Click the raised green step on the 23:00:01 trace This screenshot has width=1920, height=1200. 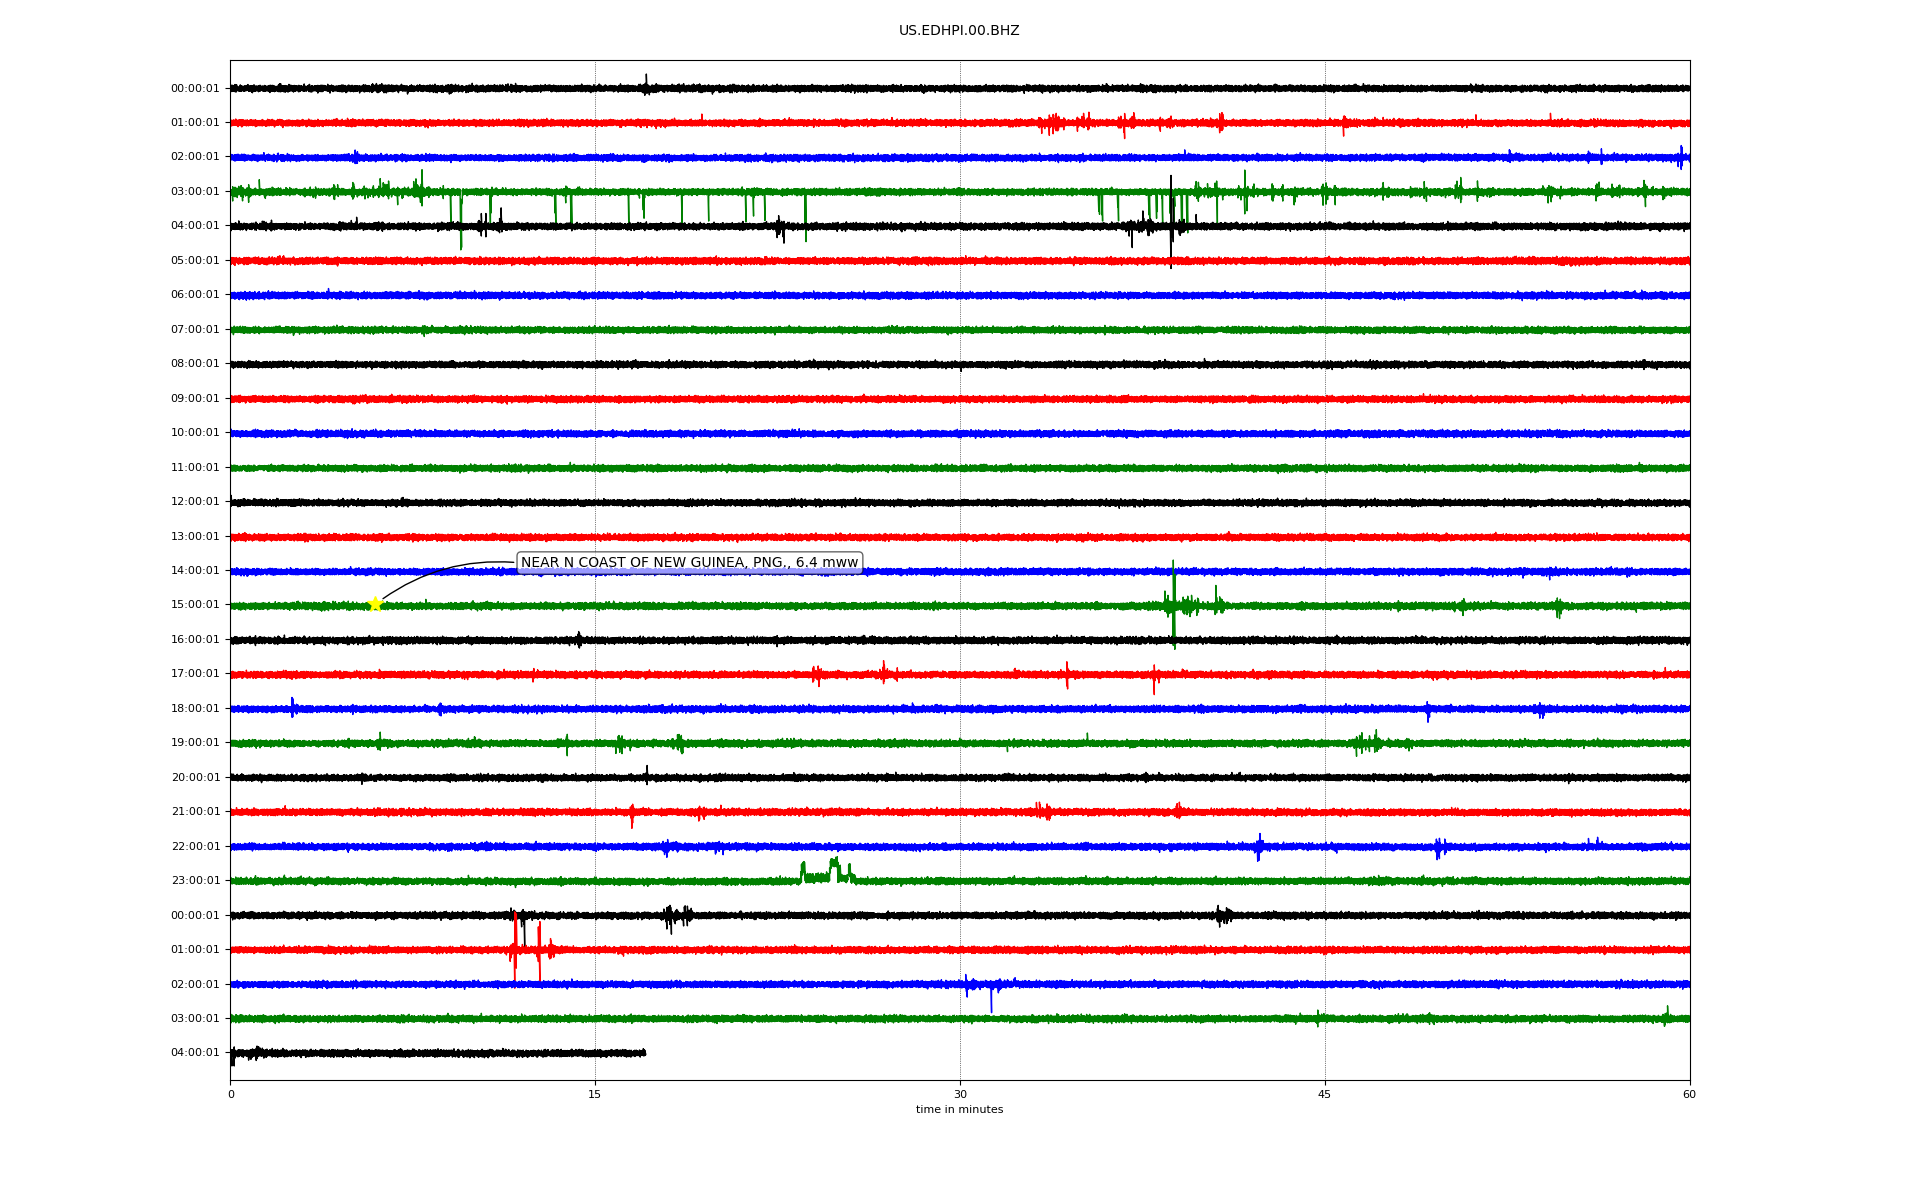pos(827,872)
